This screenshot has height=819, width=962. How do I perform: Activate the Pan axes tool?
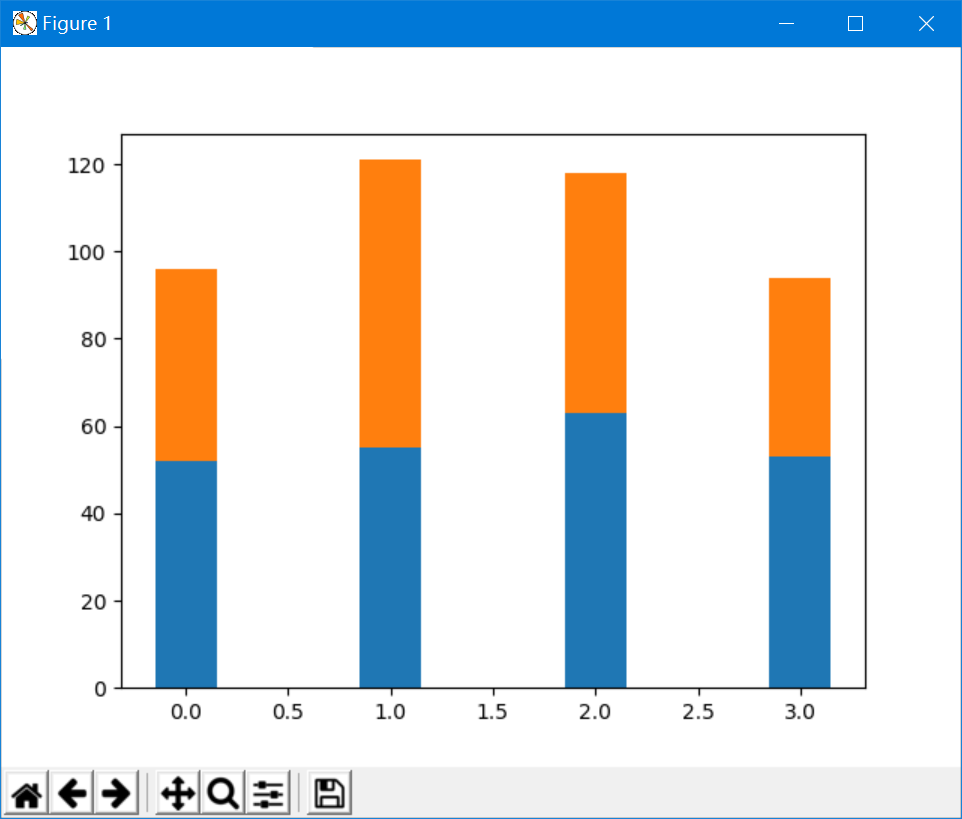click(178, 793)
